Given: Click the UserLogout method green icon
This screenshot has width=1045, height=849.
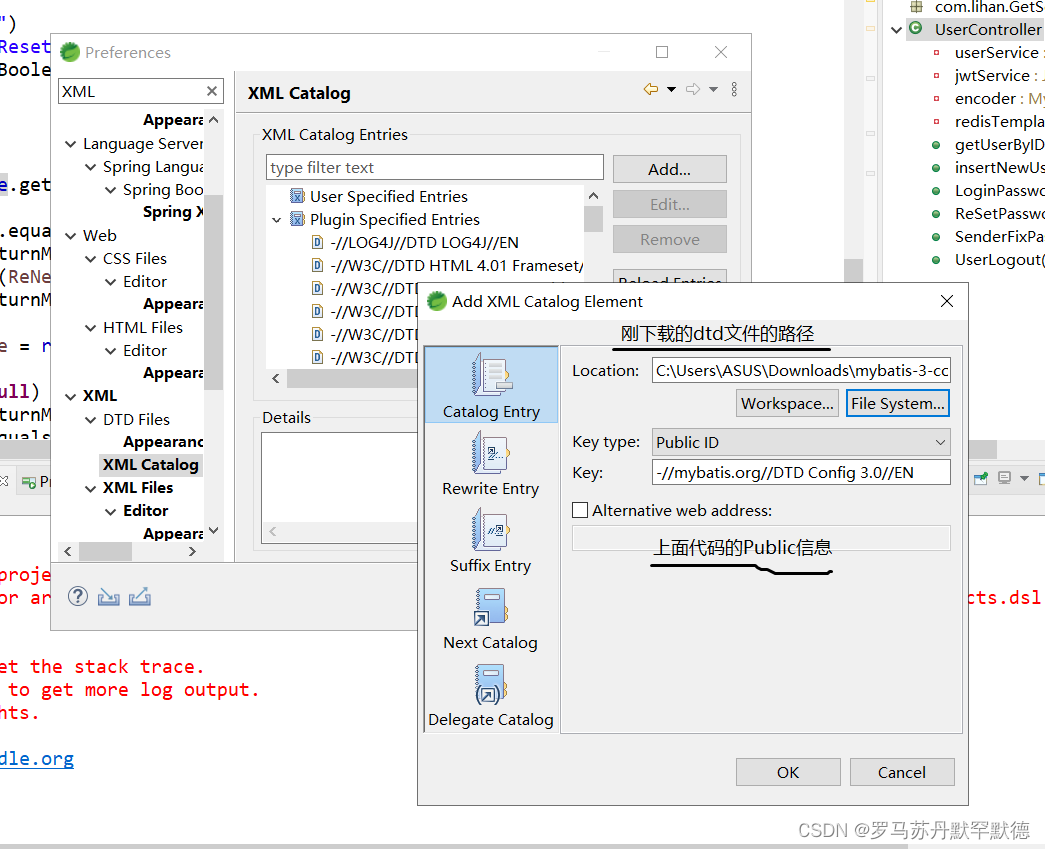Looking at the screenshot, I should [x=936, y=260].
